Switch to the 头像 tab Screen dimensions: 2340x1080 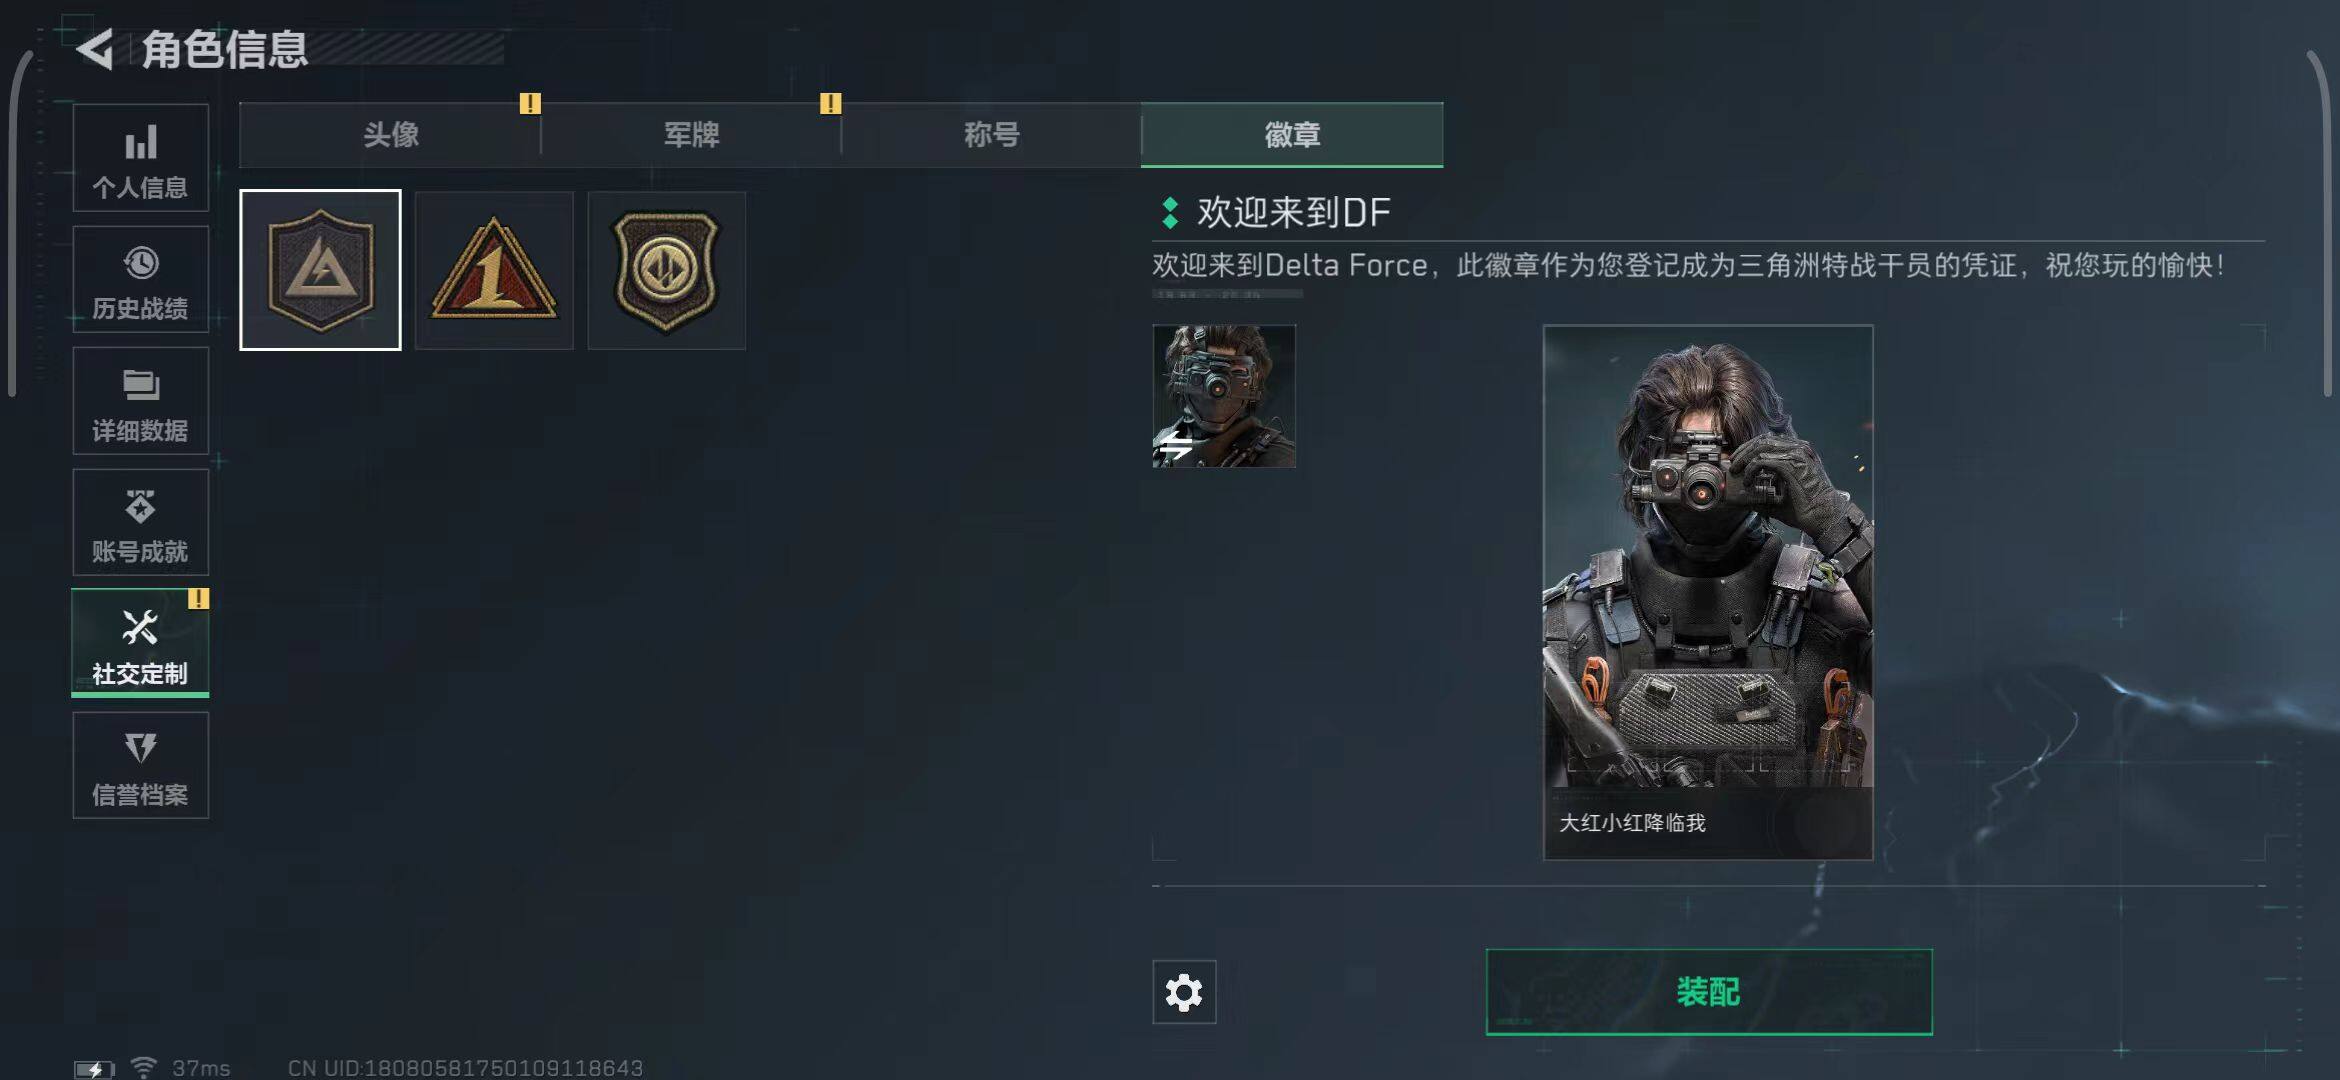coord(390,134)
